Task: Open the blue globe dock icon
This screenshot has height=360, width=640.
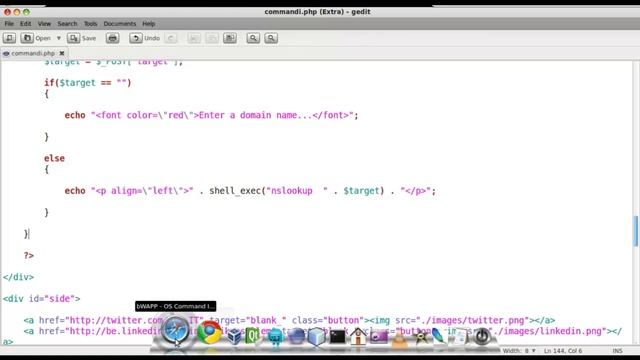Action: (x=296, y=337)
